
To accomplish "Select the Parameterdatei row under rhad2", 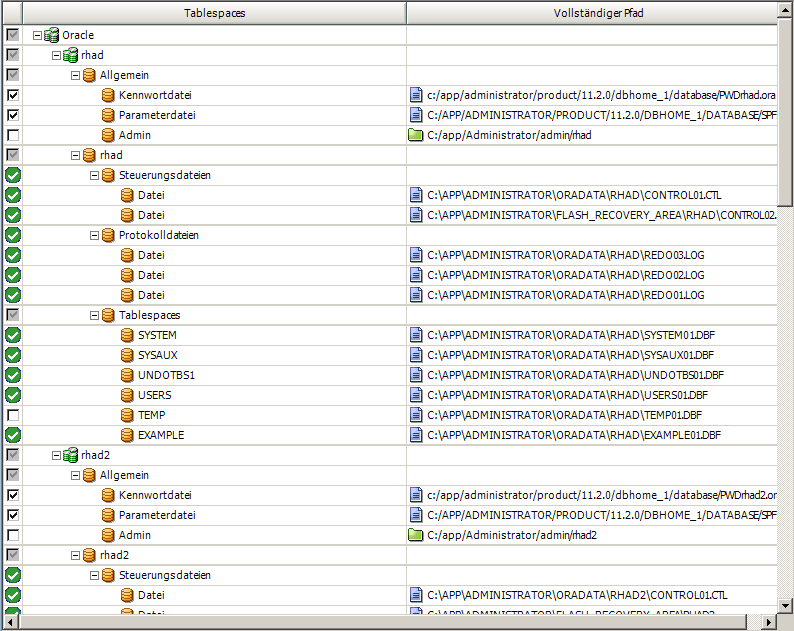I will (390, 515).
